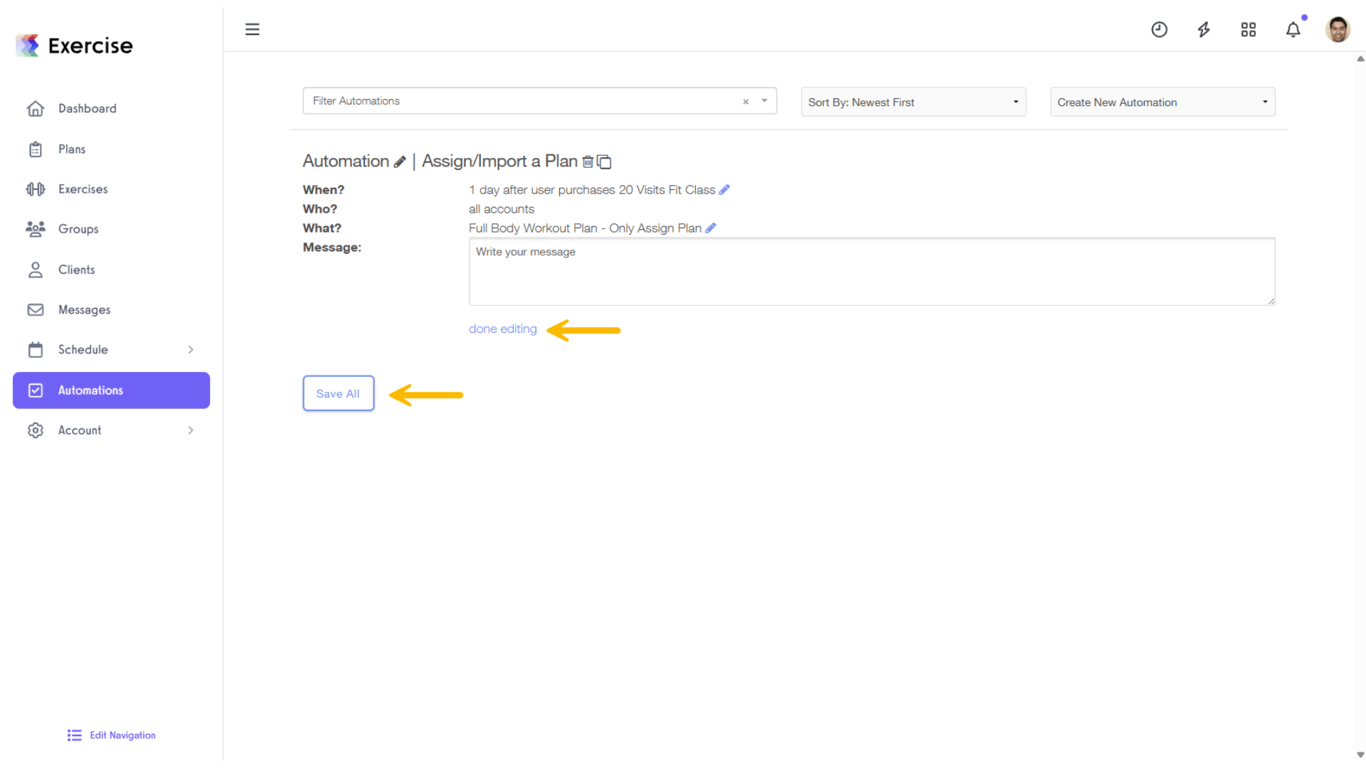The image size is (1366, 768).
Task: Open the Create New Automation dropdown
Action: 1161,101
